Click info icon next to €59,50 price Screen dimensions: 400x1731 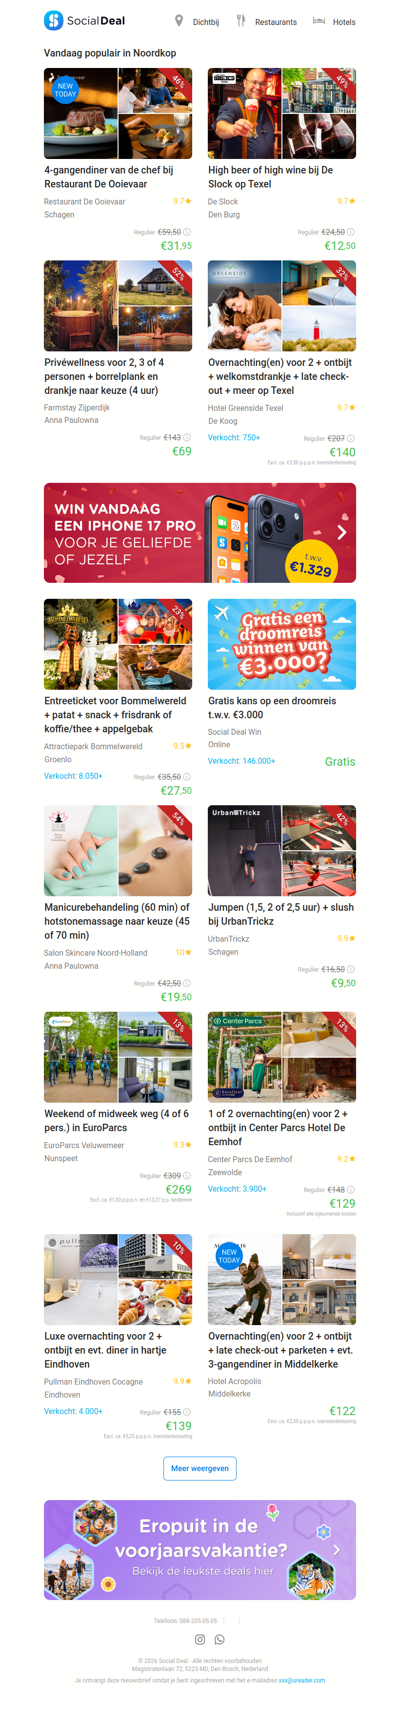pyautogui.click(x=187, y=232)
